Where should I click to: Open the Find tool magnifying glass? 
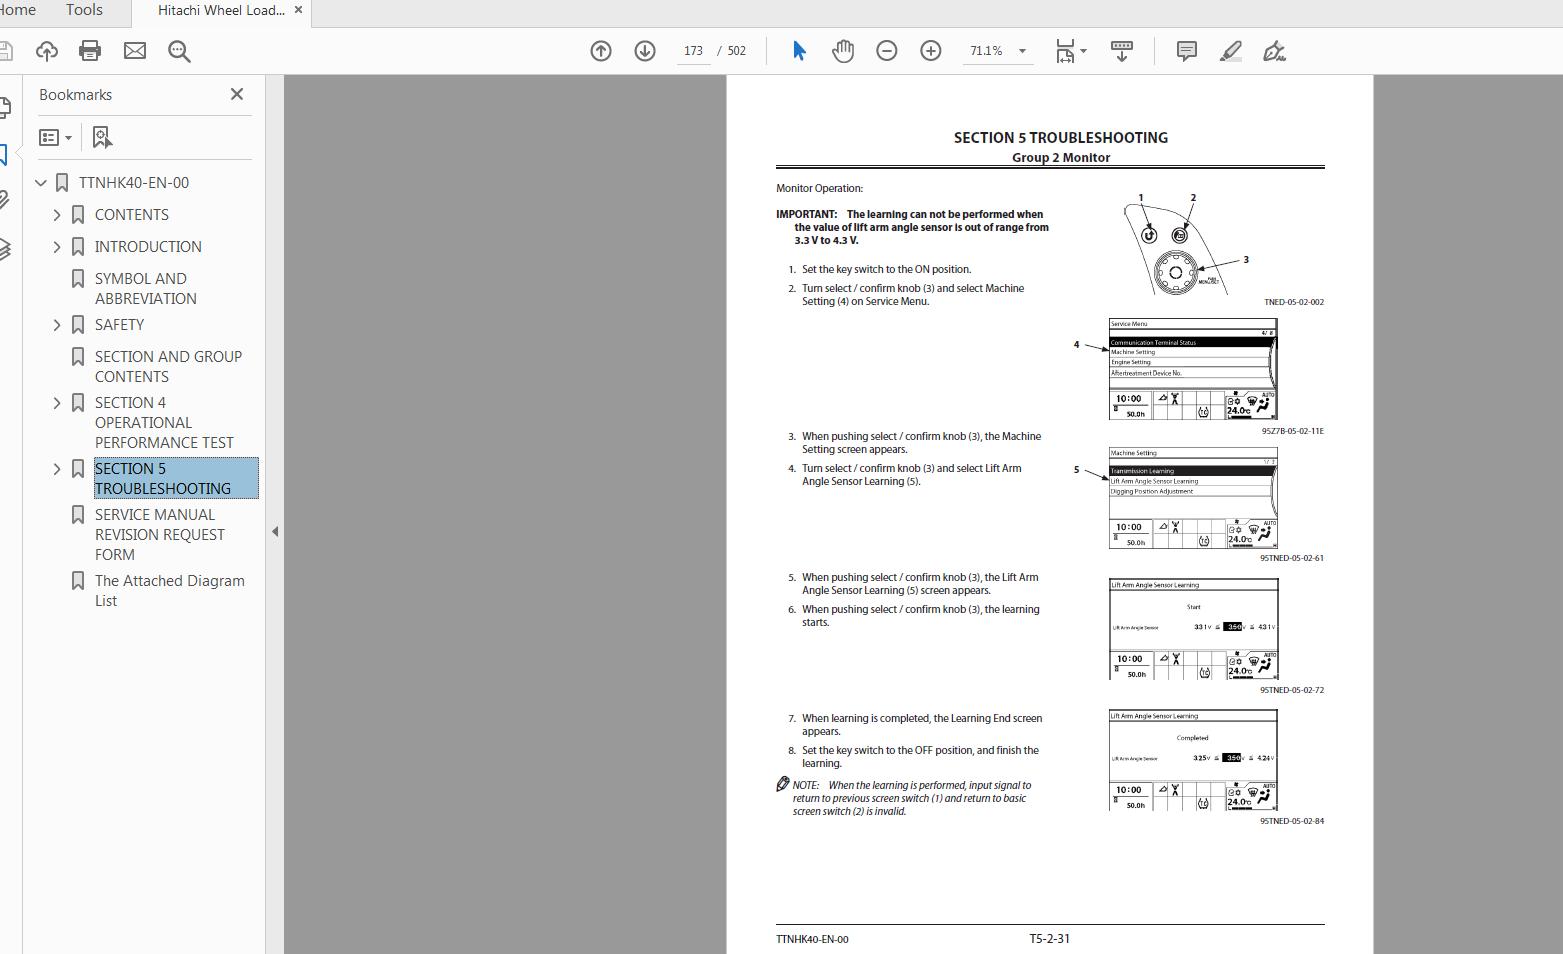[x=179, y=50]
